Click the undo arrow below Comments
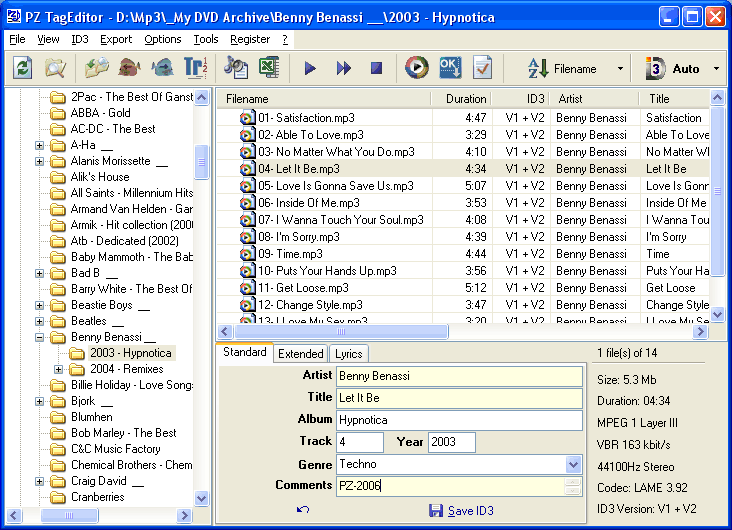 click(303, 510)
